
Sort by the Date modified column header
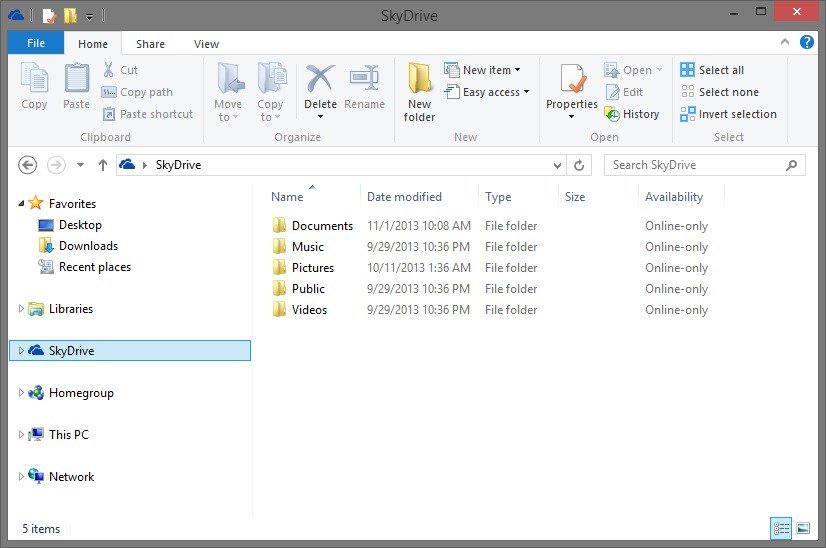click(x=404, y=197)
